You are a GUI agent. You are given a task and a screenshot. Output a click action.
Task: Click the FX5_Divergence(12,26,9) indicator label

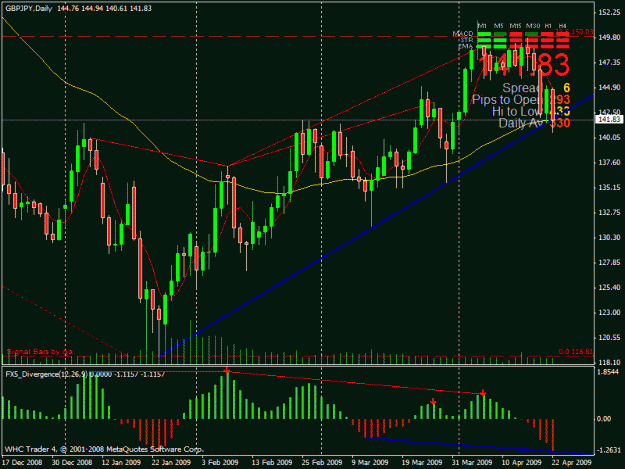47,374
